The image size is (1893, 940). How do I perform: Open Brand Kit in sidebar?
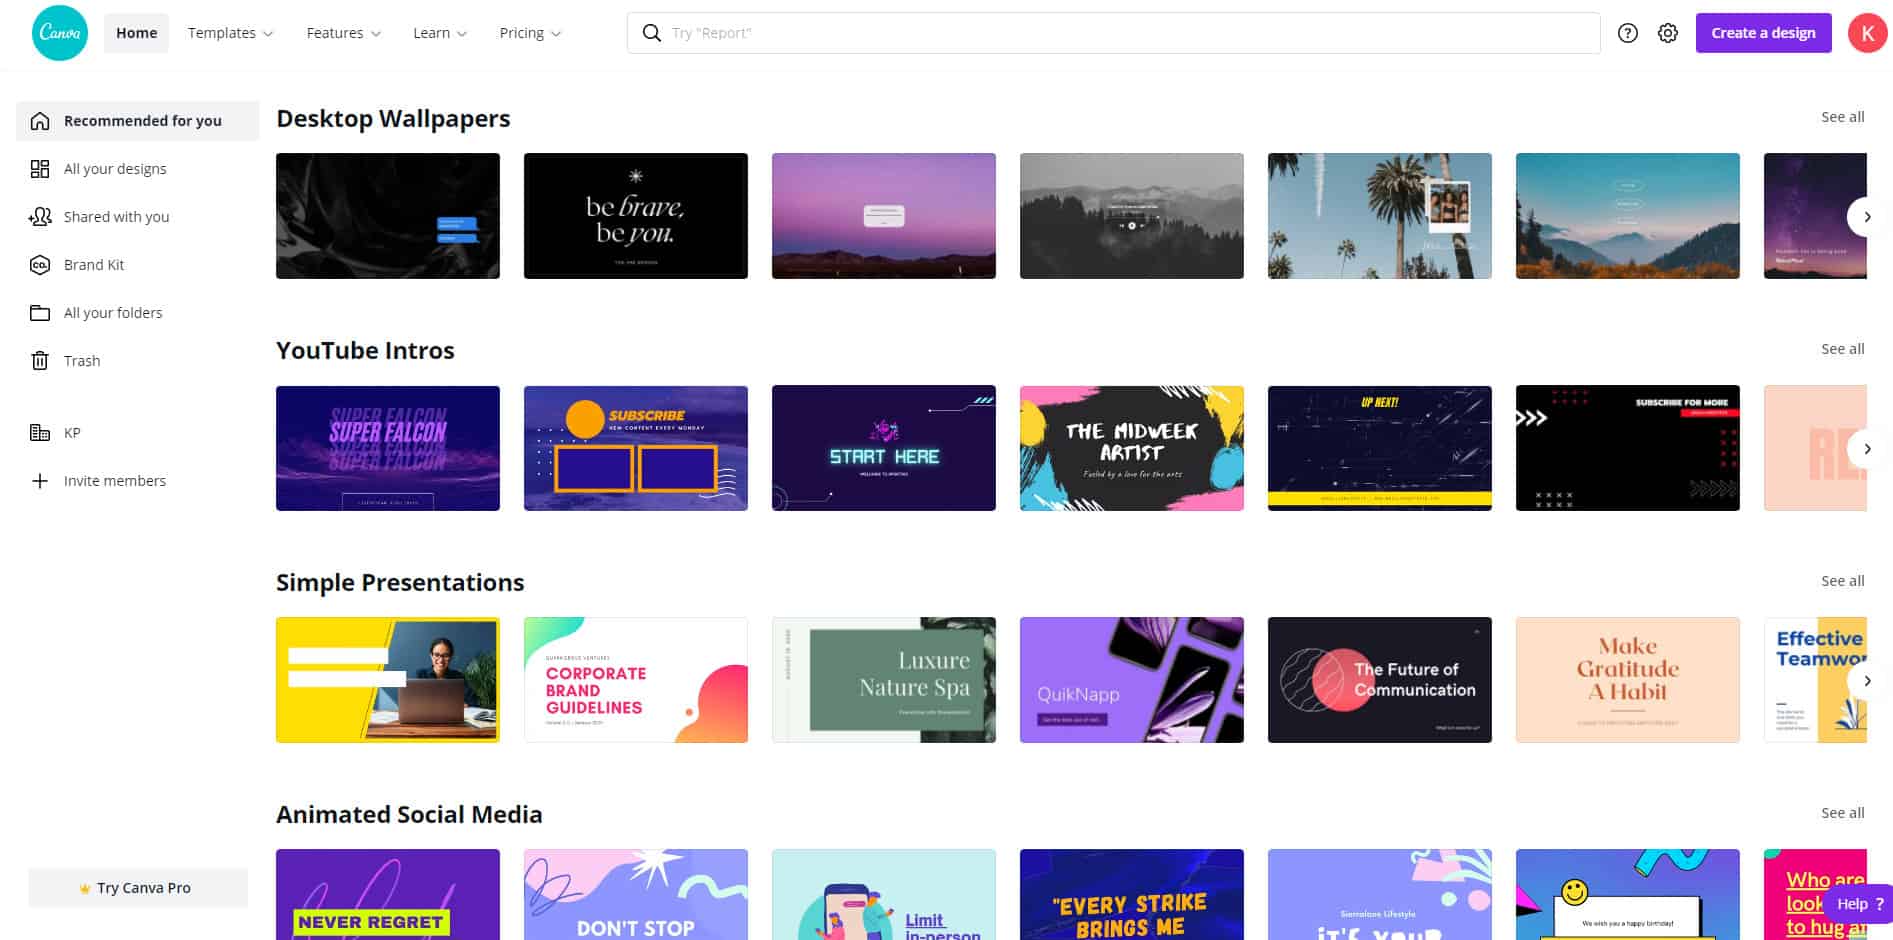(94, 265)
